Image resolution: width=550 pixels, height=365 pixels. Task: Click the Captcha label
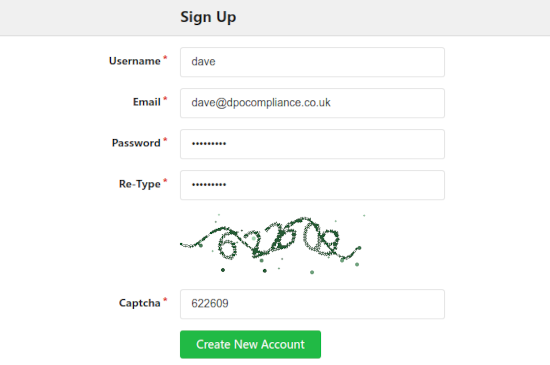pos(140,303)
